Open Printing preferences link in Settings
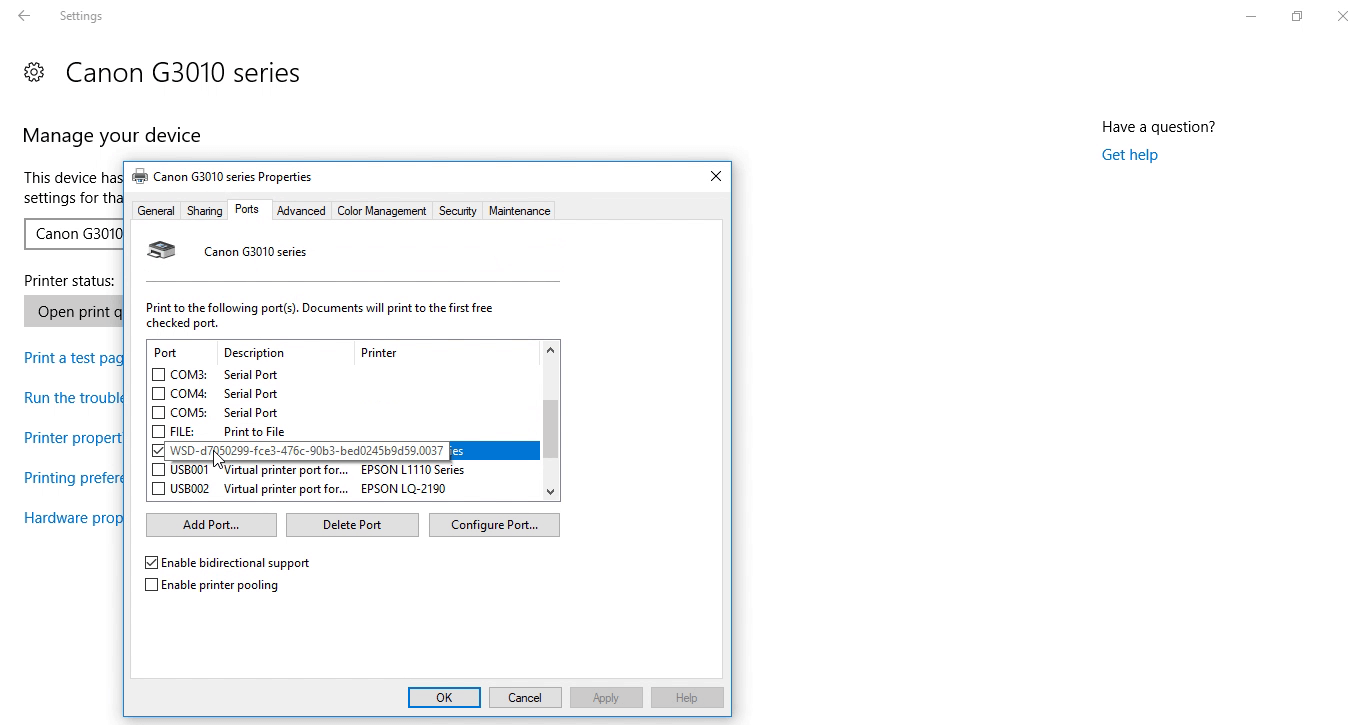 [x=74, y=478]
